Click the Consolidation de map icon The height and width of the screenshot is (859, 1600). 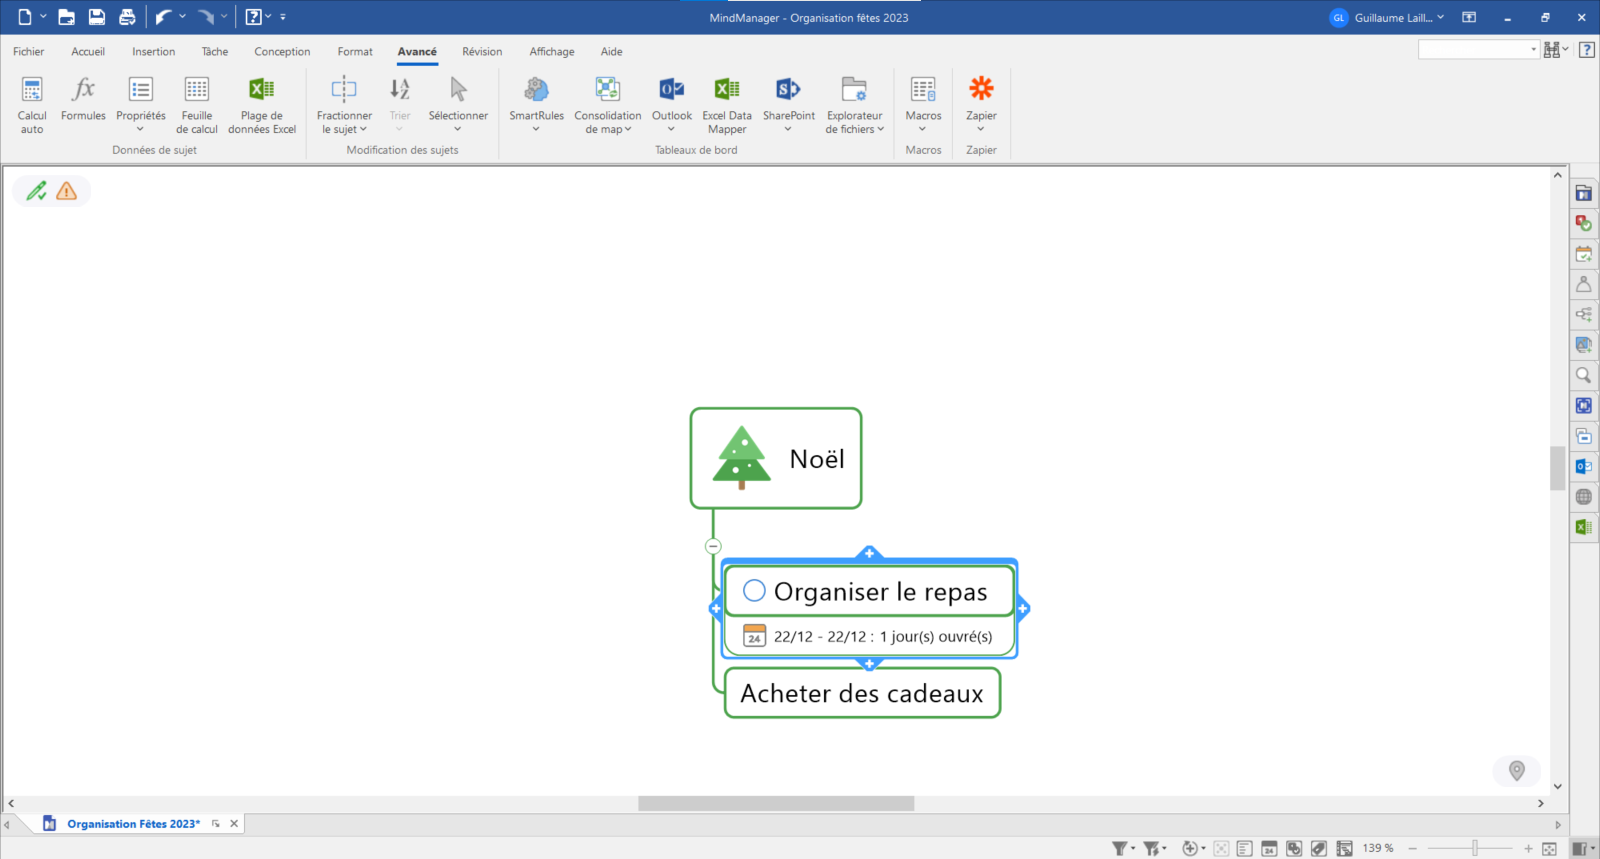click(608, 91)
